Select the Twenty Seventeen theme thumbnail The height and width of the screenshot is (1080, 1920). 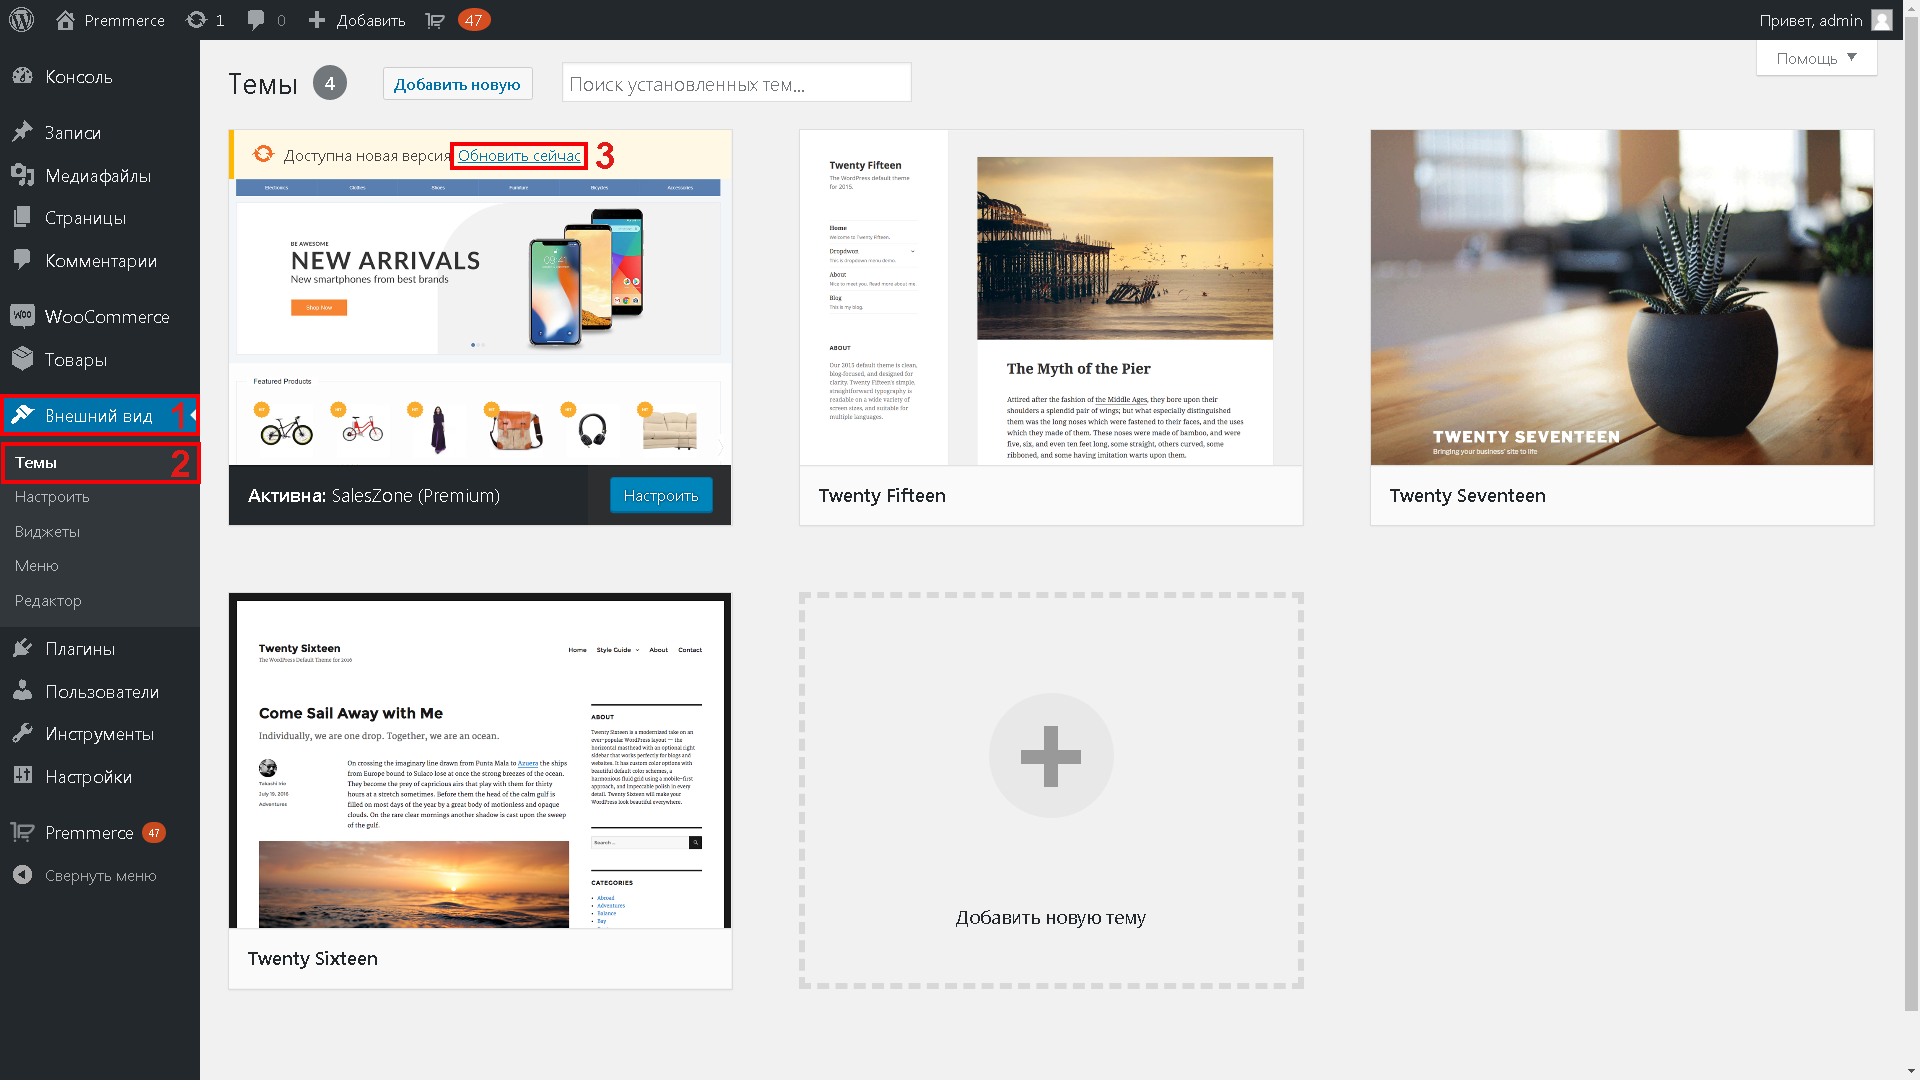tap(1621, 297)
